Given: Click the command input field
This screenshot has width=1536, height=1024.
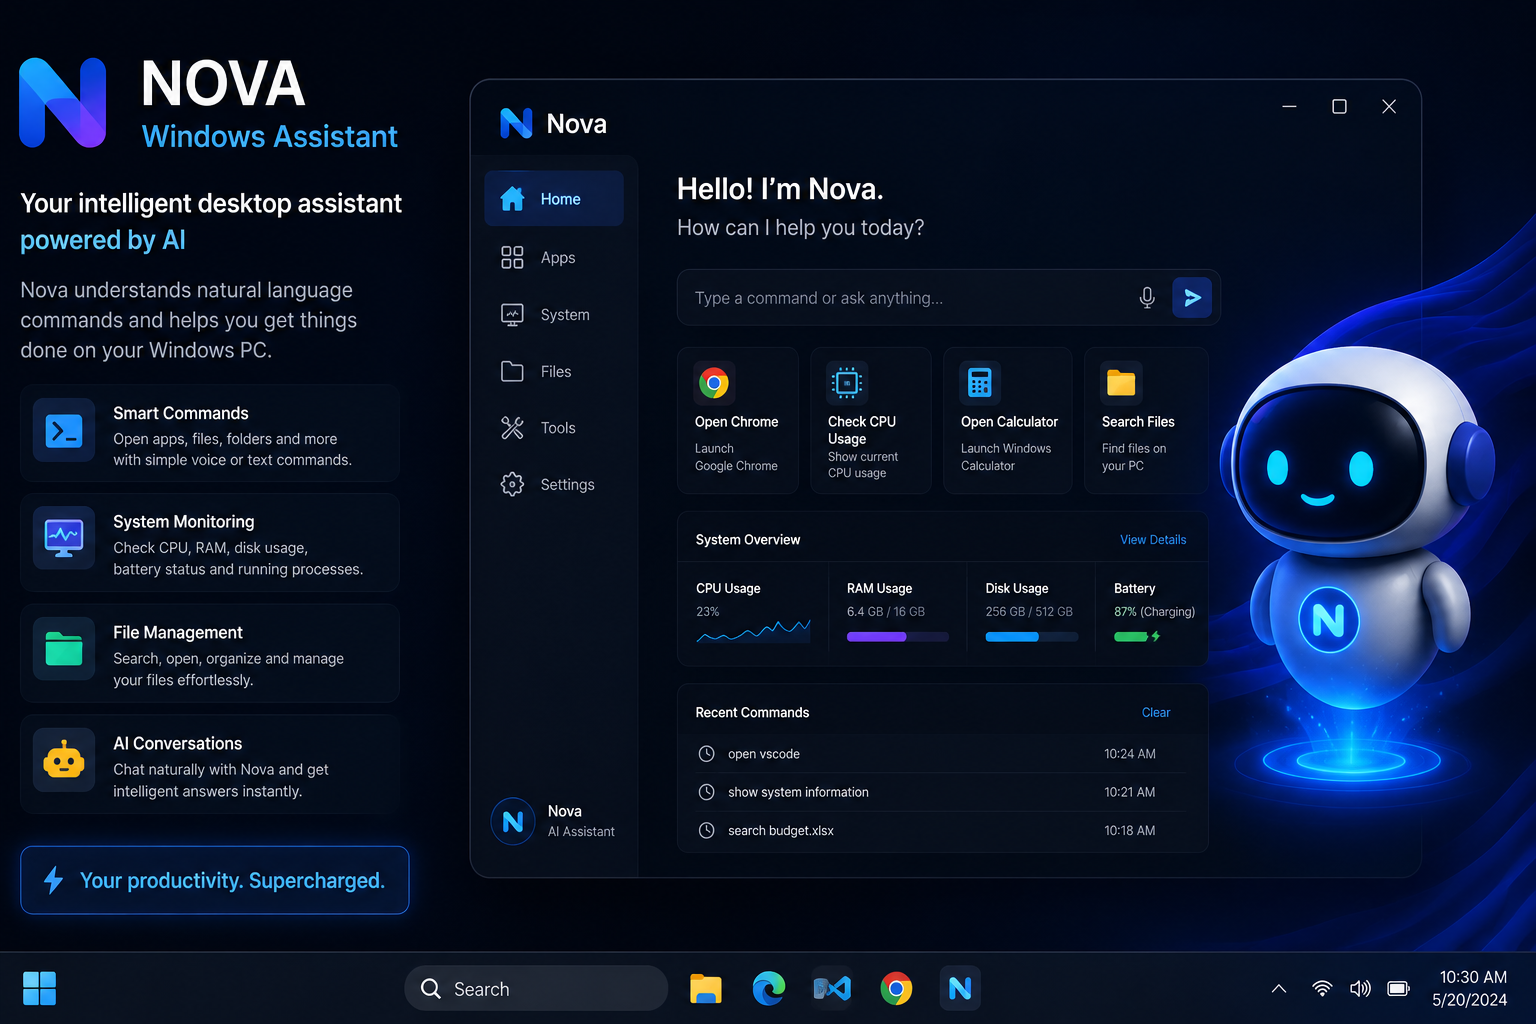Looking at the screenshot, I should coord(948,297).
